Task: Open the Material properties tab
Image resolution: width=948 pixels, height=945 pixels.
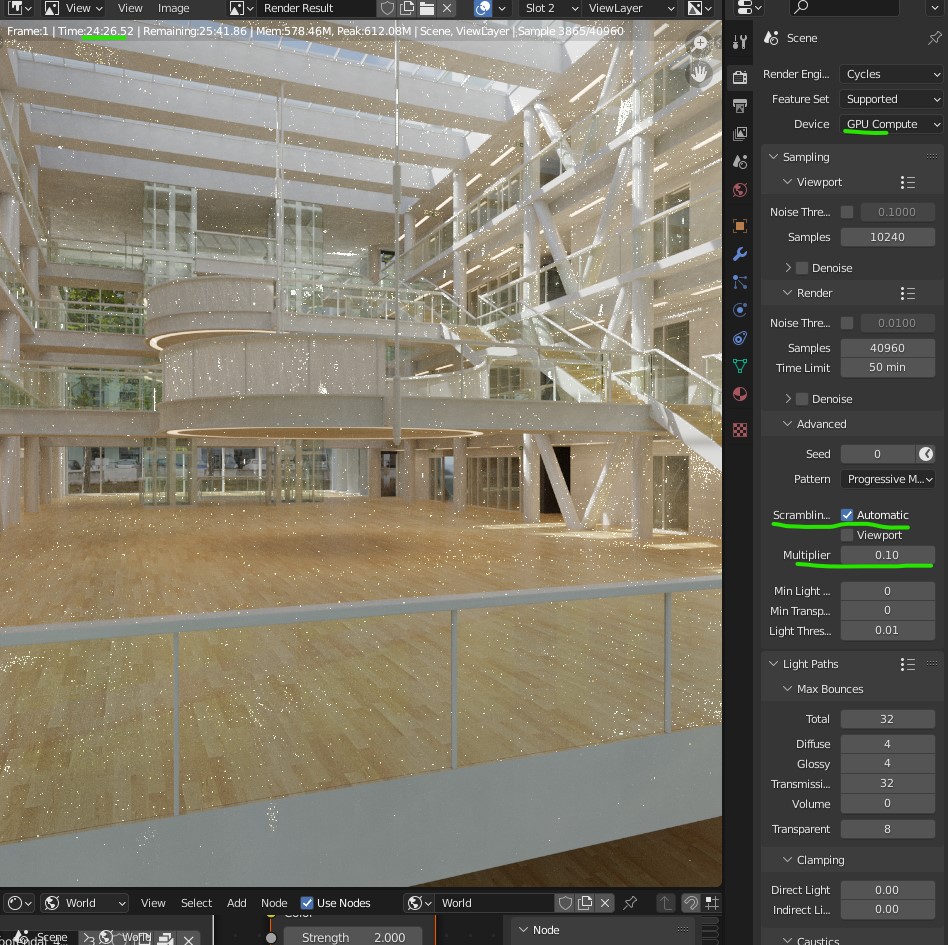Action: pos(740,394)
